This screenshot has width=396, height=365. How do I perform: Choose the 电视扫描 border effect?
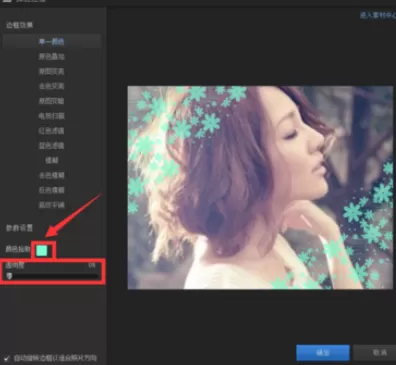[51, 116]
